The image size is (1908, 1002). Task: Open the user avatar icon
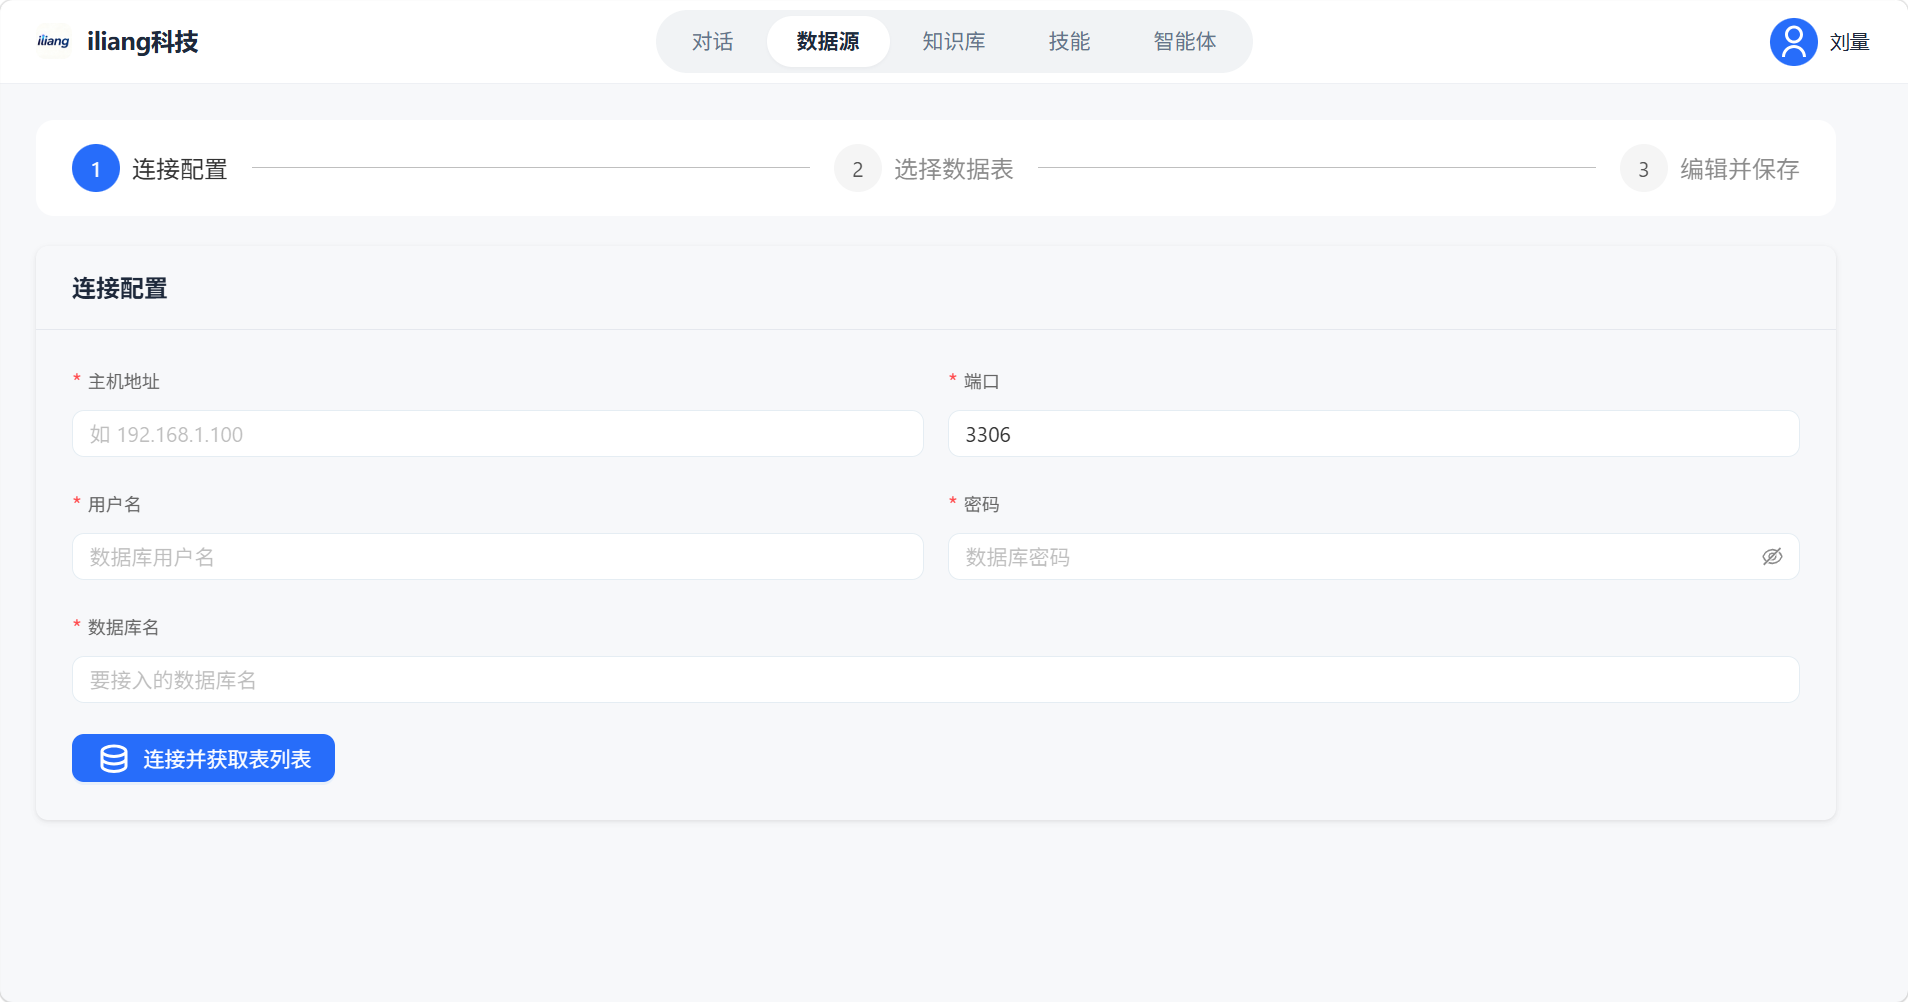1793,42
